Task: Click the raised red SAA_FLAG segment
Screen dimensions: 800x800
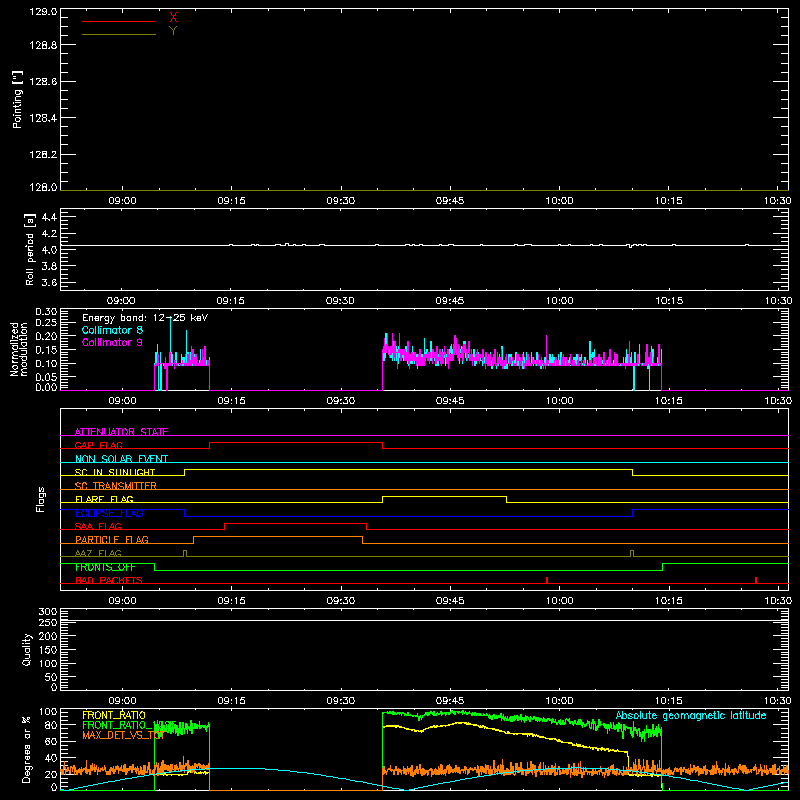Action: point(295,523)
